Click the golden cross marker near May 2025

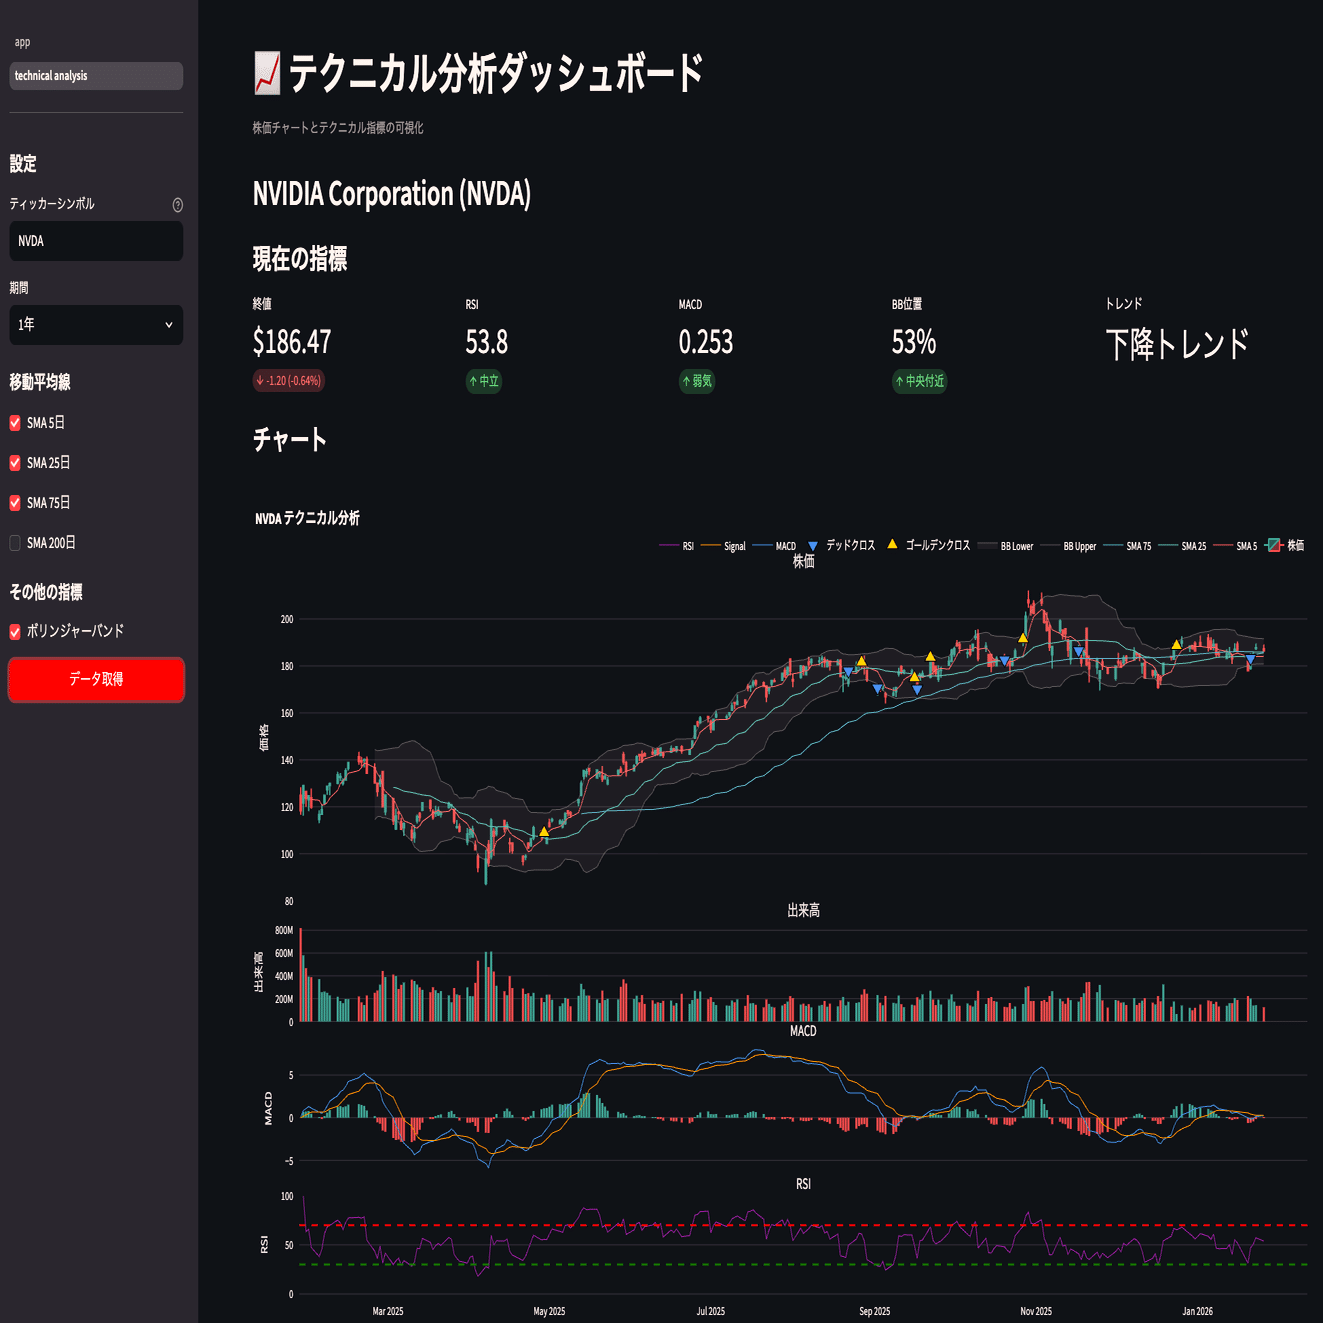click(x=544, y=832)
